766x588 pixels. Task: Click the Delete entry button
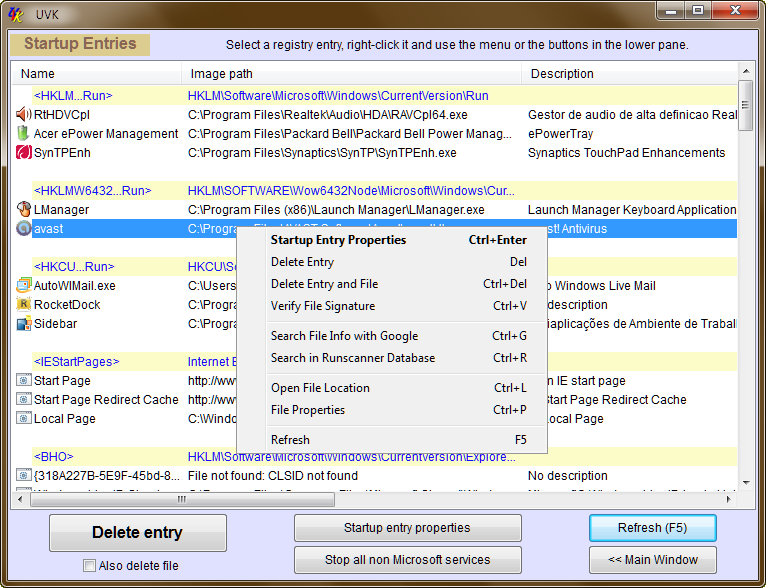[138, 532]
